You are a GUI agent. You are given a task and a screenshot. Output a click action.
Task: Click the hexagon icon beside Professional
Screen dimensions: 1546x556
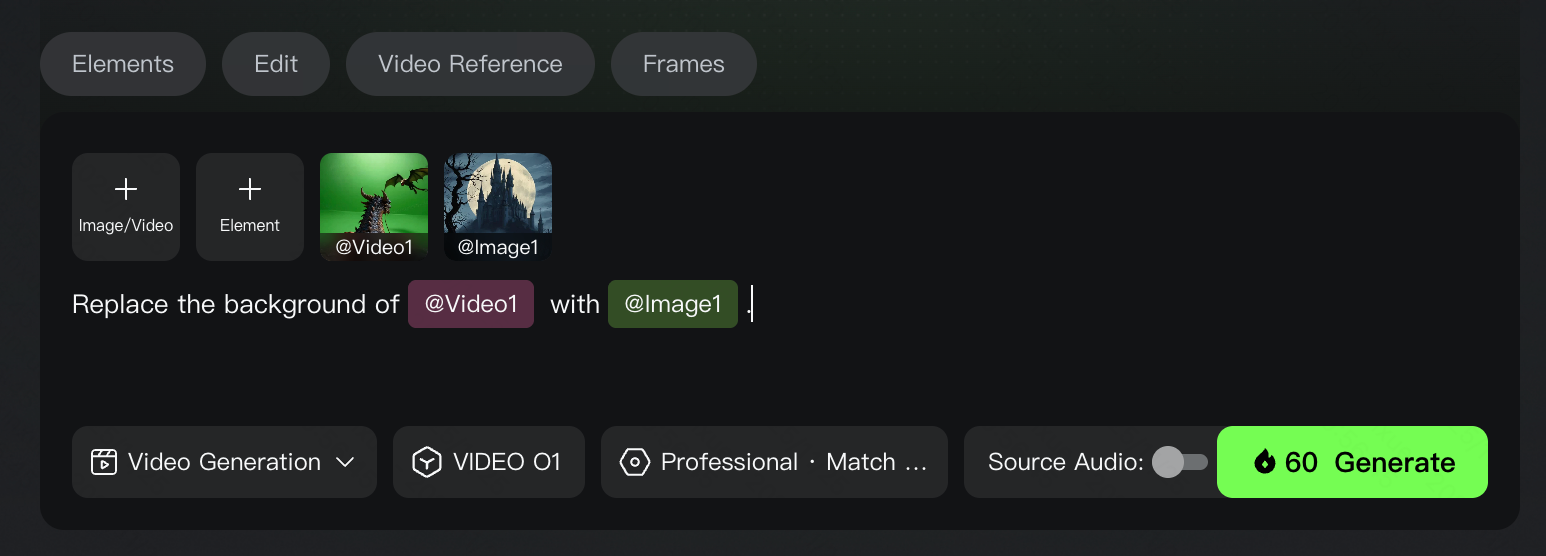(x=635, y=462)
